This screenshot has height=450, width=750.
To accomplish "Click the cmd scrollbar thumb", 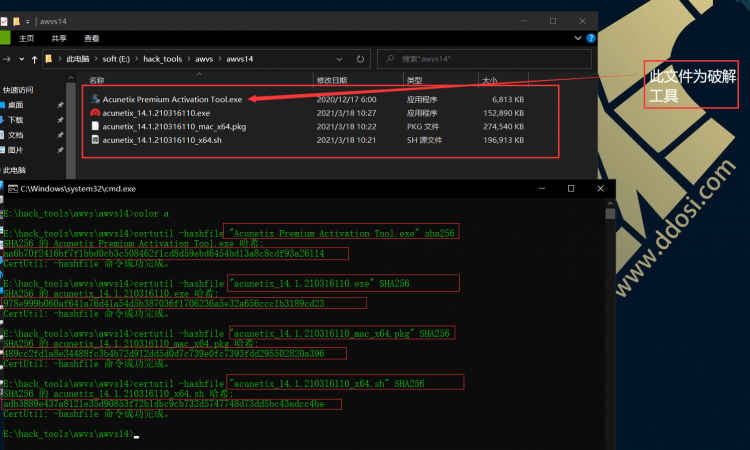I will (x=610, y=213).
